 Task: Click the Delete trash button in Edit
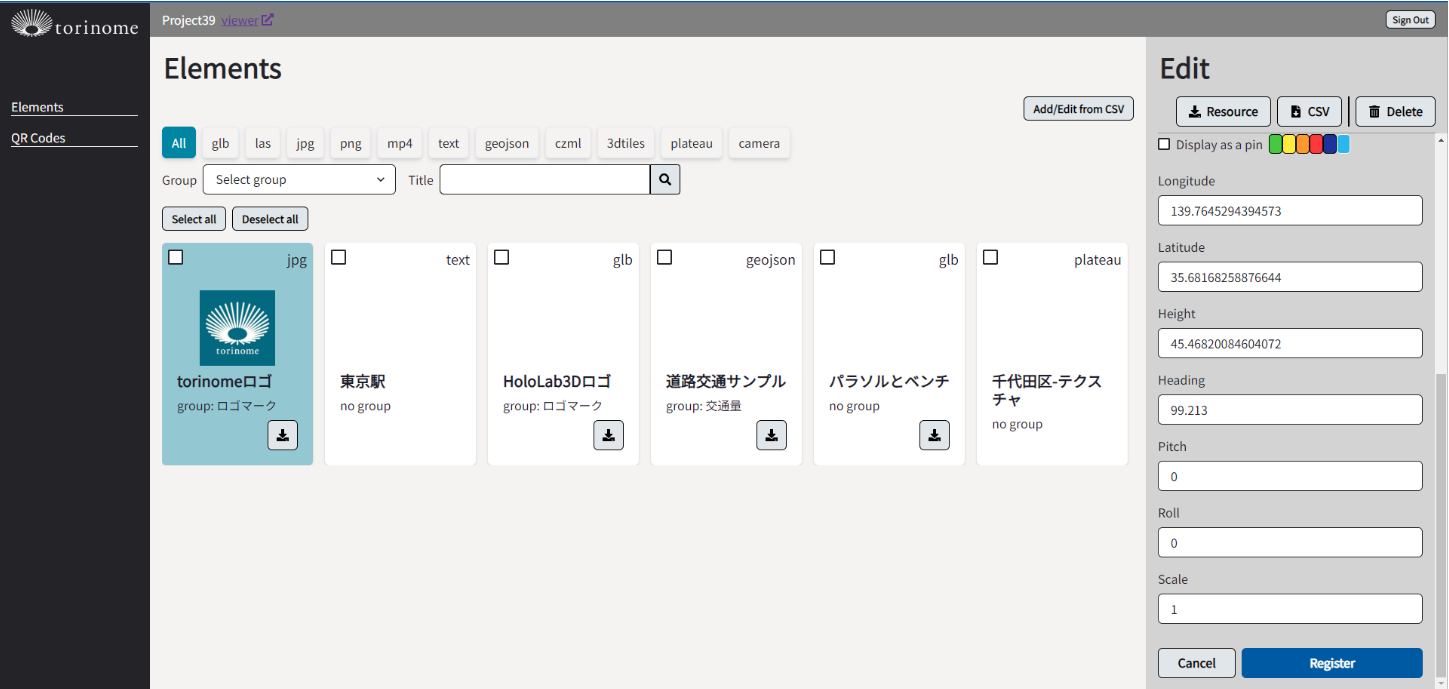click(x=1395, y=112)
